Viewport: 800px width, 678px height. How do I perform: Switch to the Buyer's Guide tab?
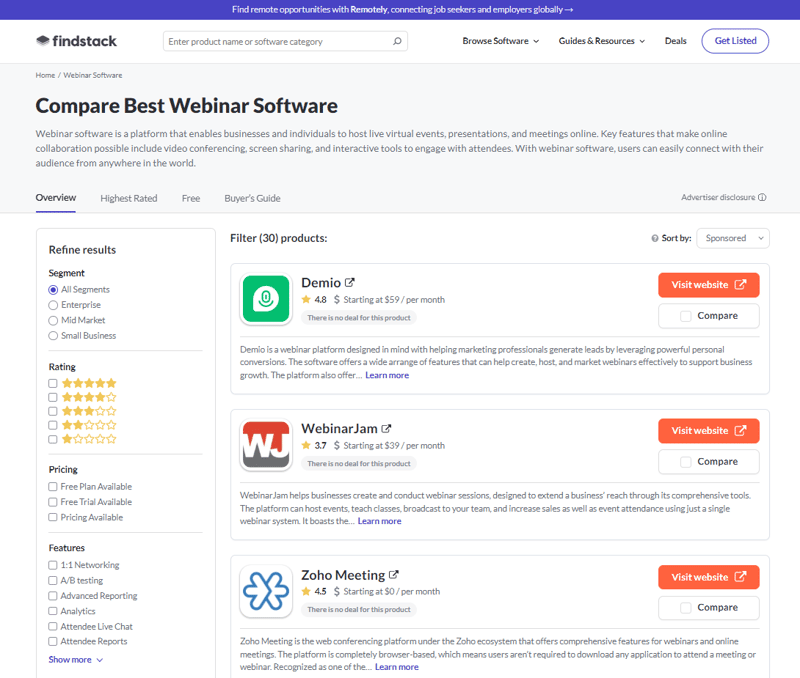[253, 198]
